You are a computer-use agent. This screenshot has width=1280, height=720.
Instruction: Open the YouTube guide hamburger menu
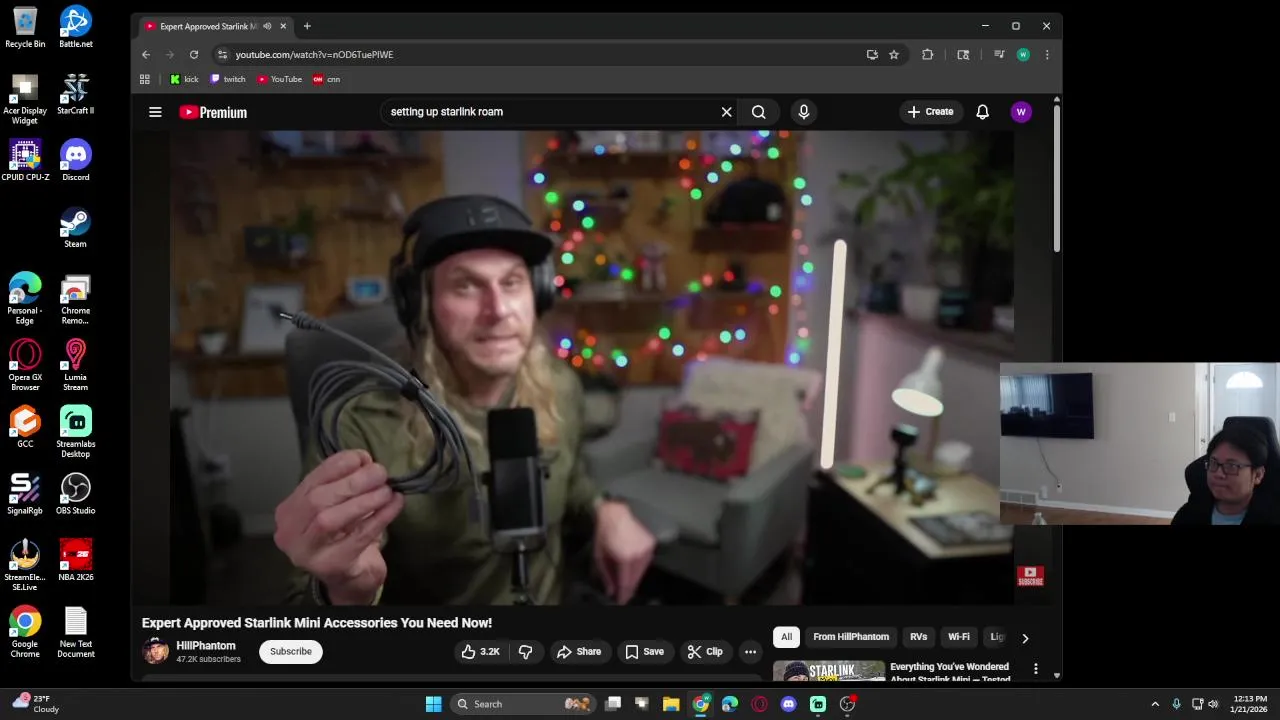click(155, 112)
